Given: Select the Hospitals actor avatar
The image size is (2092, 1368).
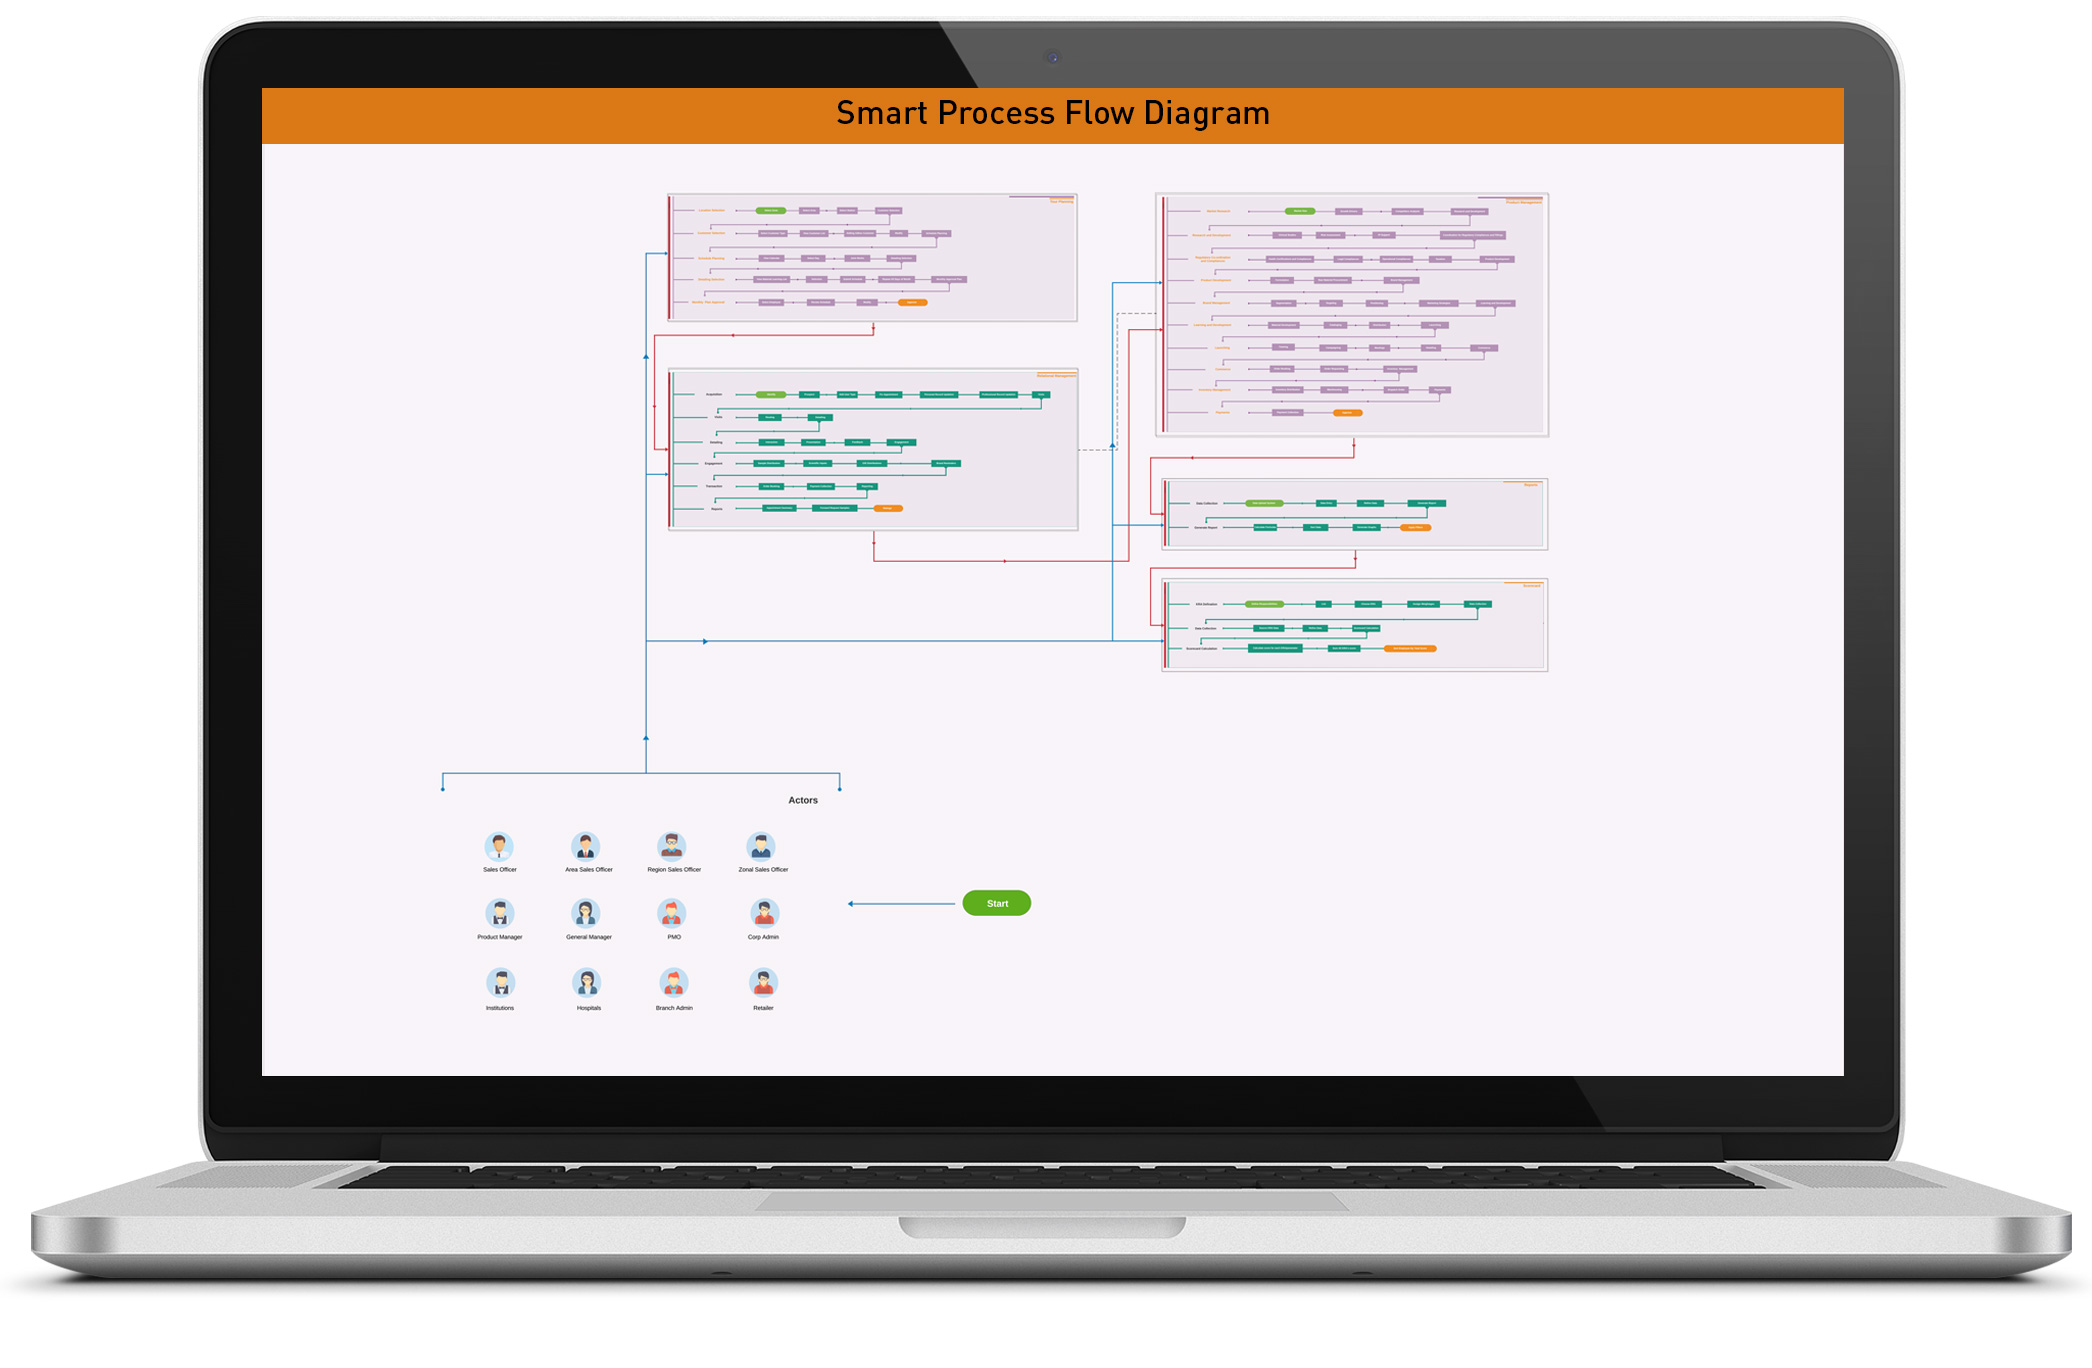Looking at the screenshot, I should [587, 983].
